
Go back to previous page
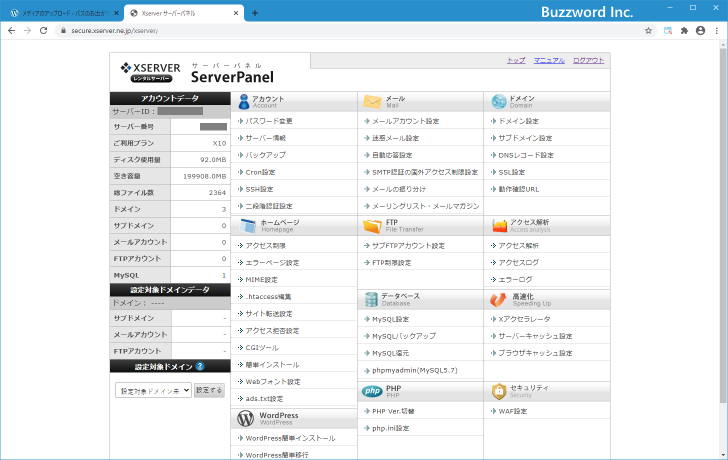click(12, 31)
